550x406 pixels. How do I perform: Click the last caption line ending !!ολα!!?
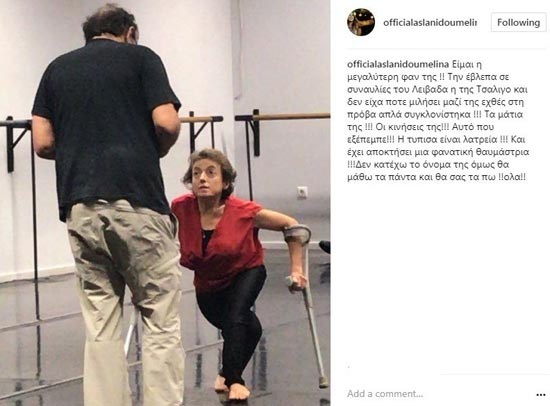437,177
